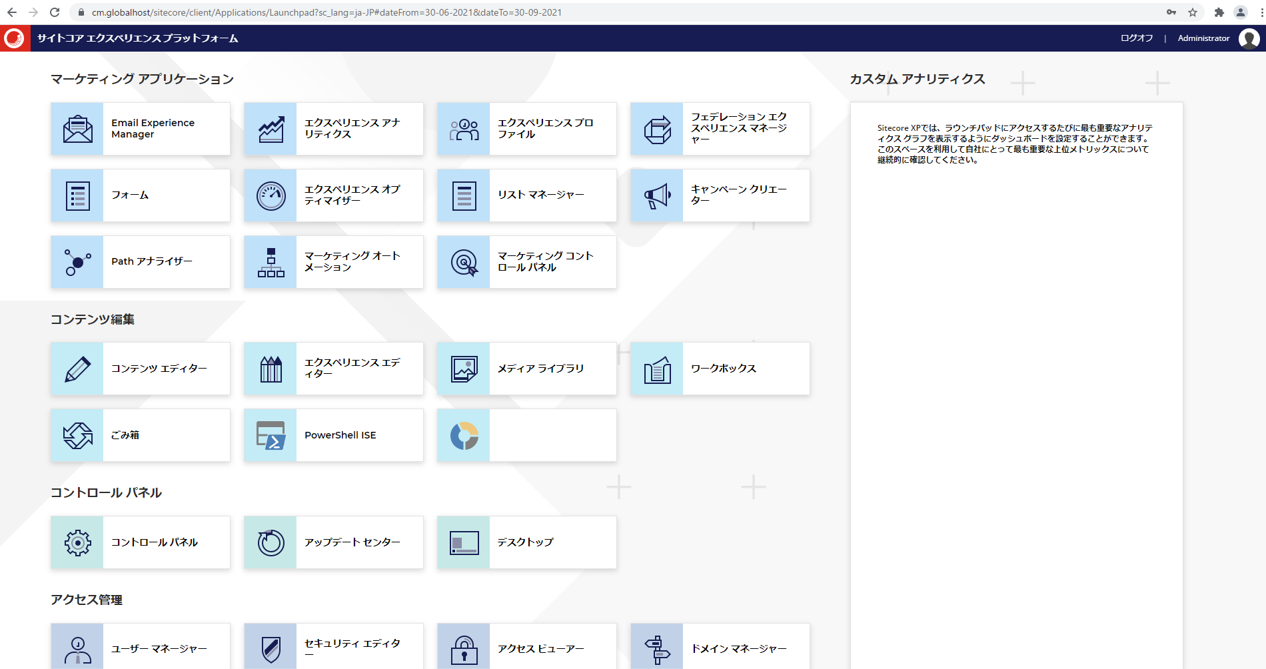
Task: Open マーケティング オートメーション hierarchy icon
Action: point(270,262)
